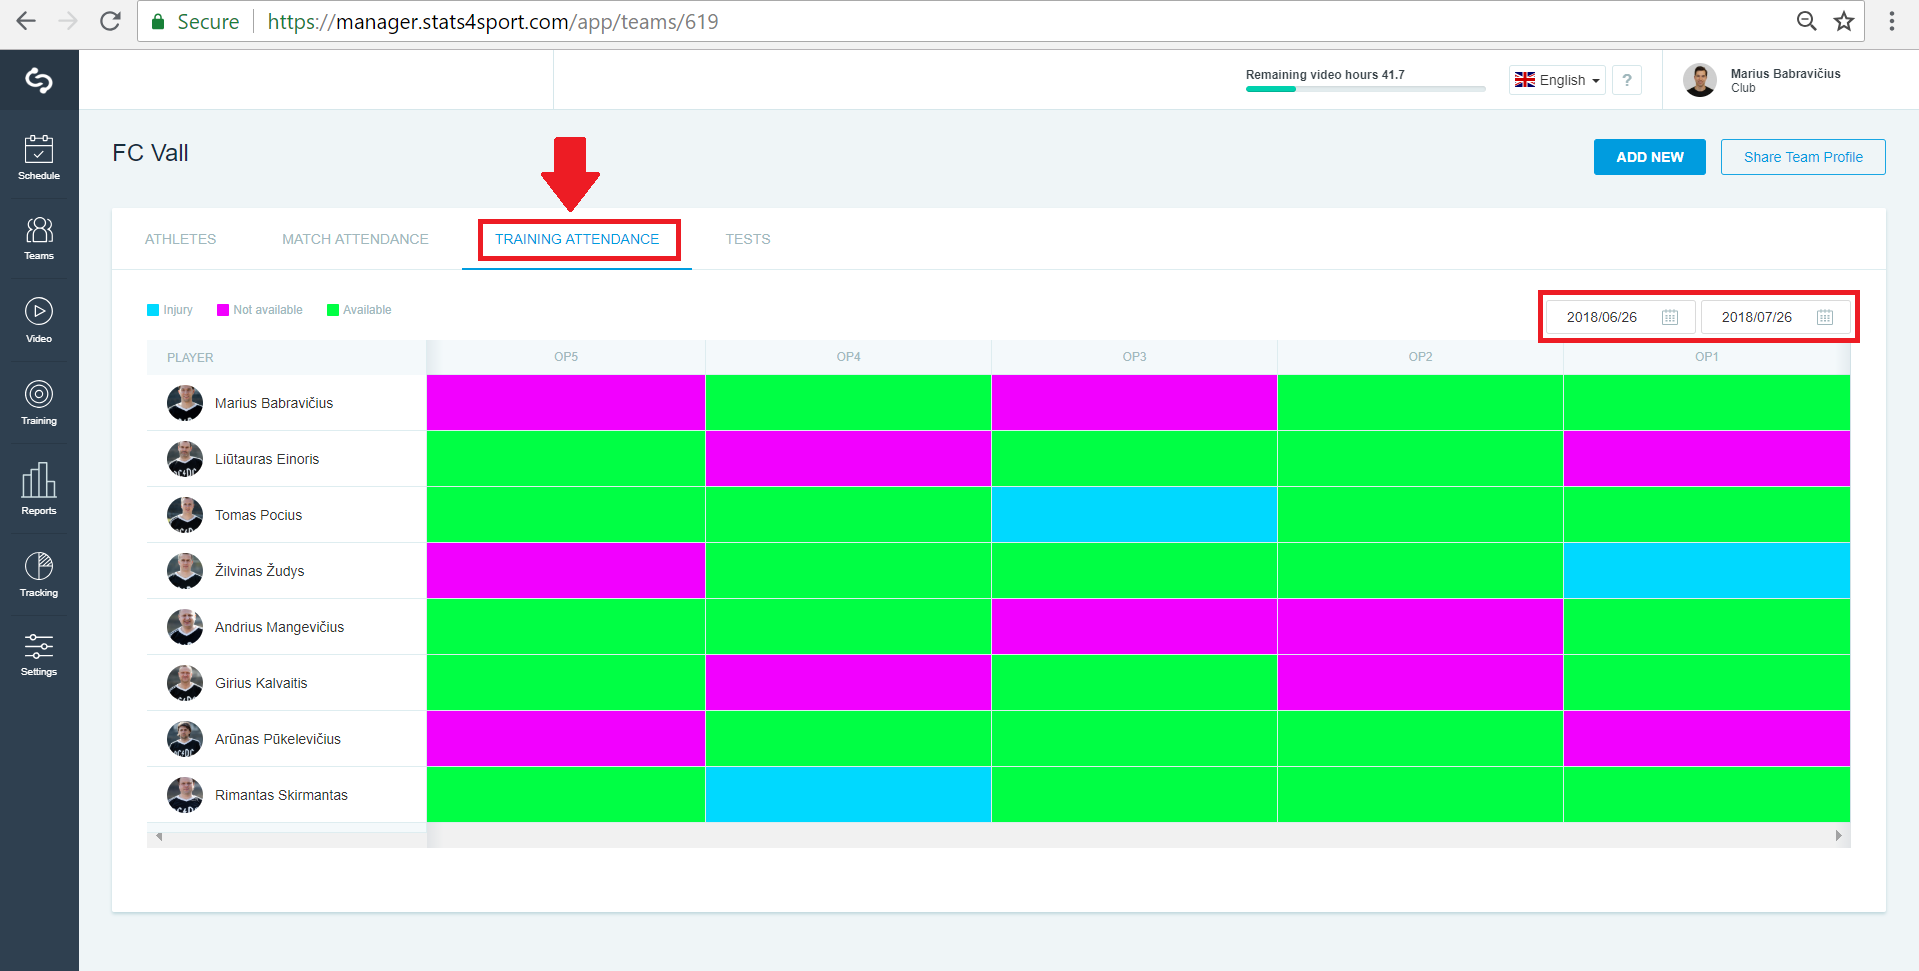Click the Injury legend color swatch

coord(153,310)
